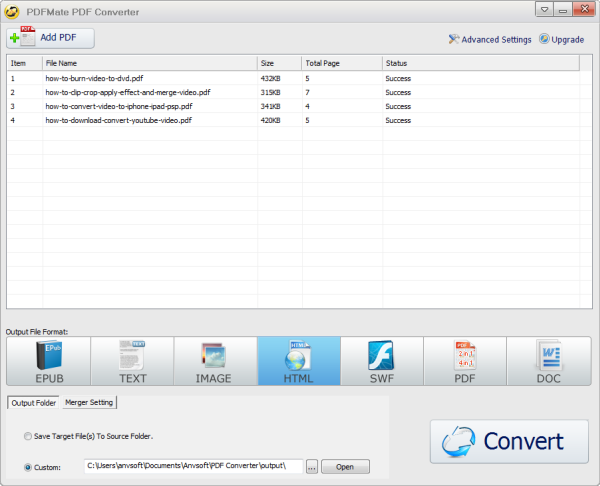Click the 315KB size cell
Viewport: 600px width, 486px height.
[271, 92]
